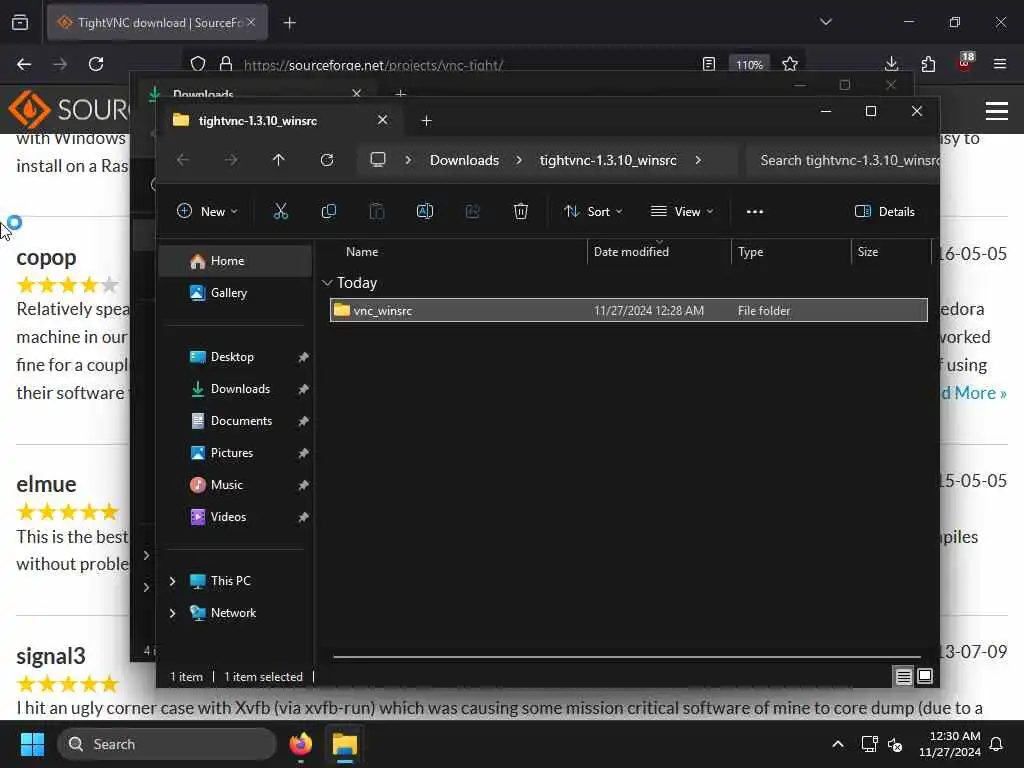
Task: Click the horizontal scrollbar in file list
Action: coord(627,656)
